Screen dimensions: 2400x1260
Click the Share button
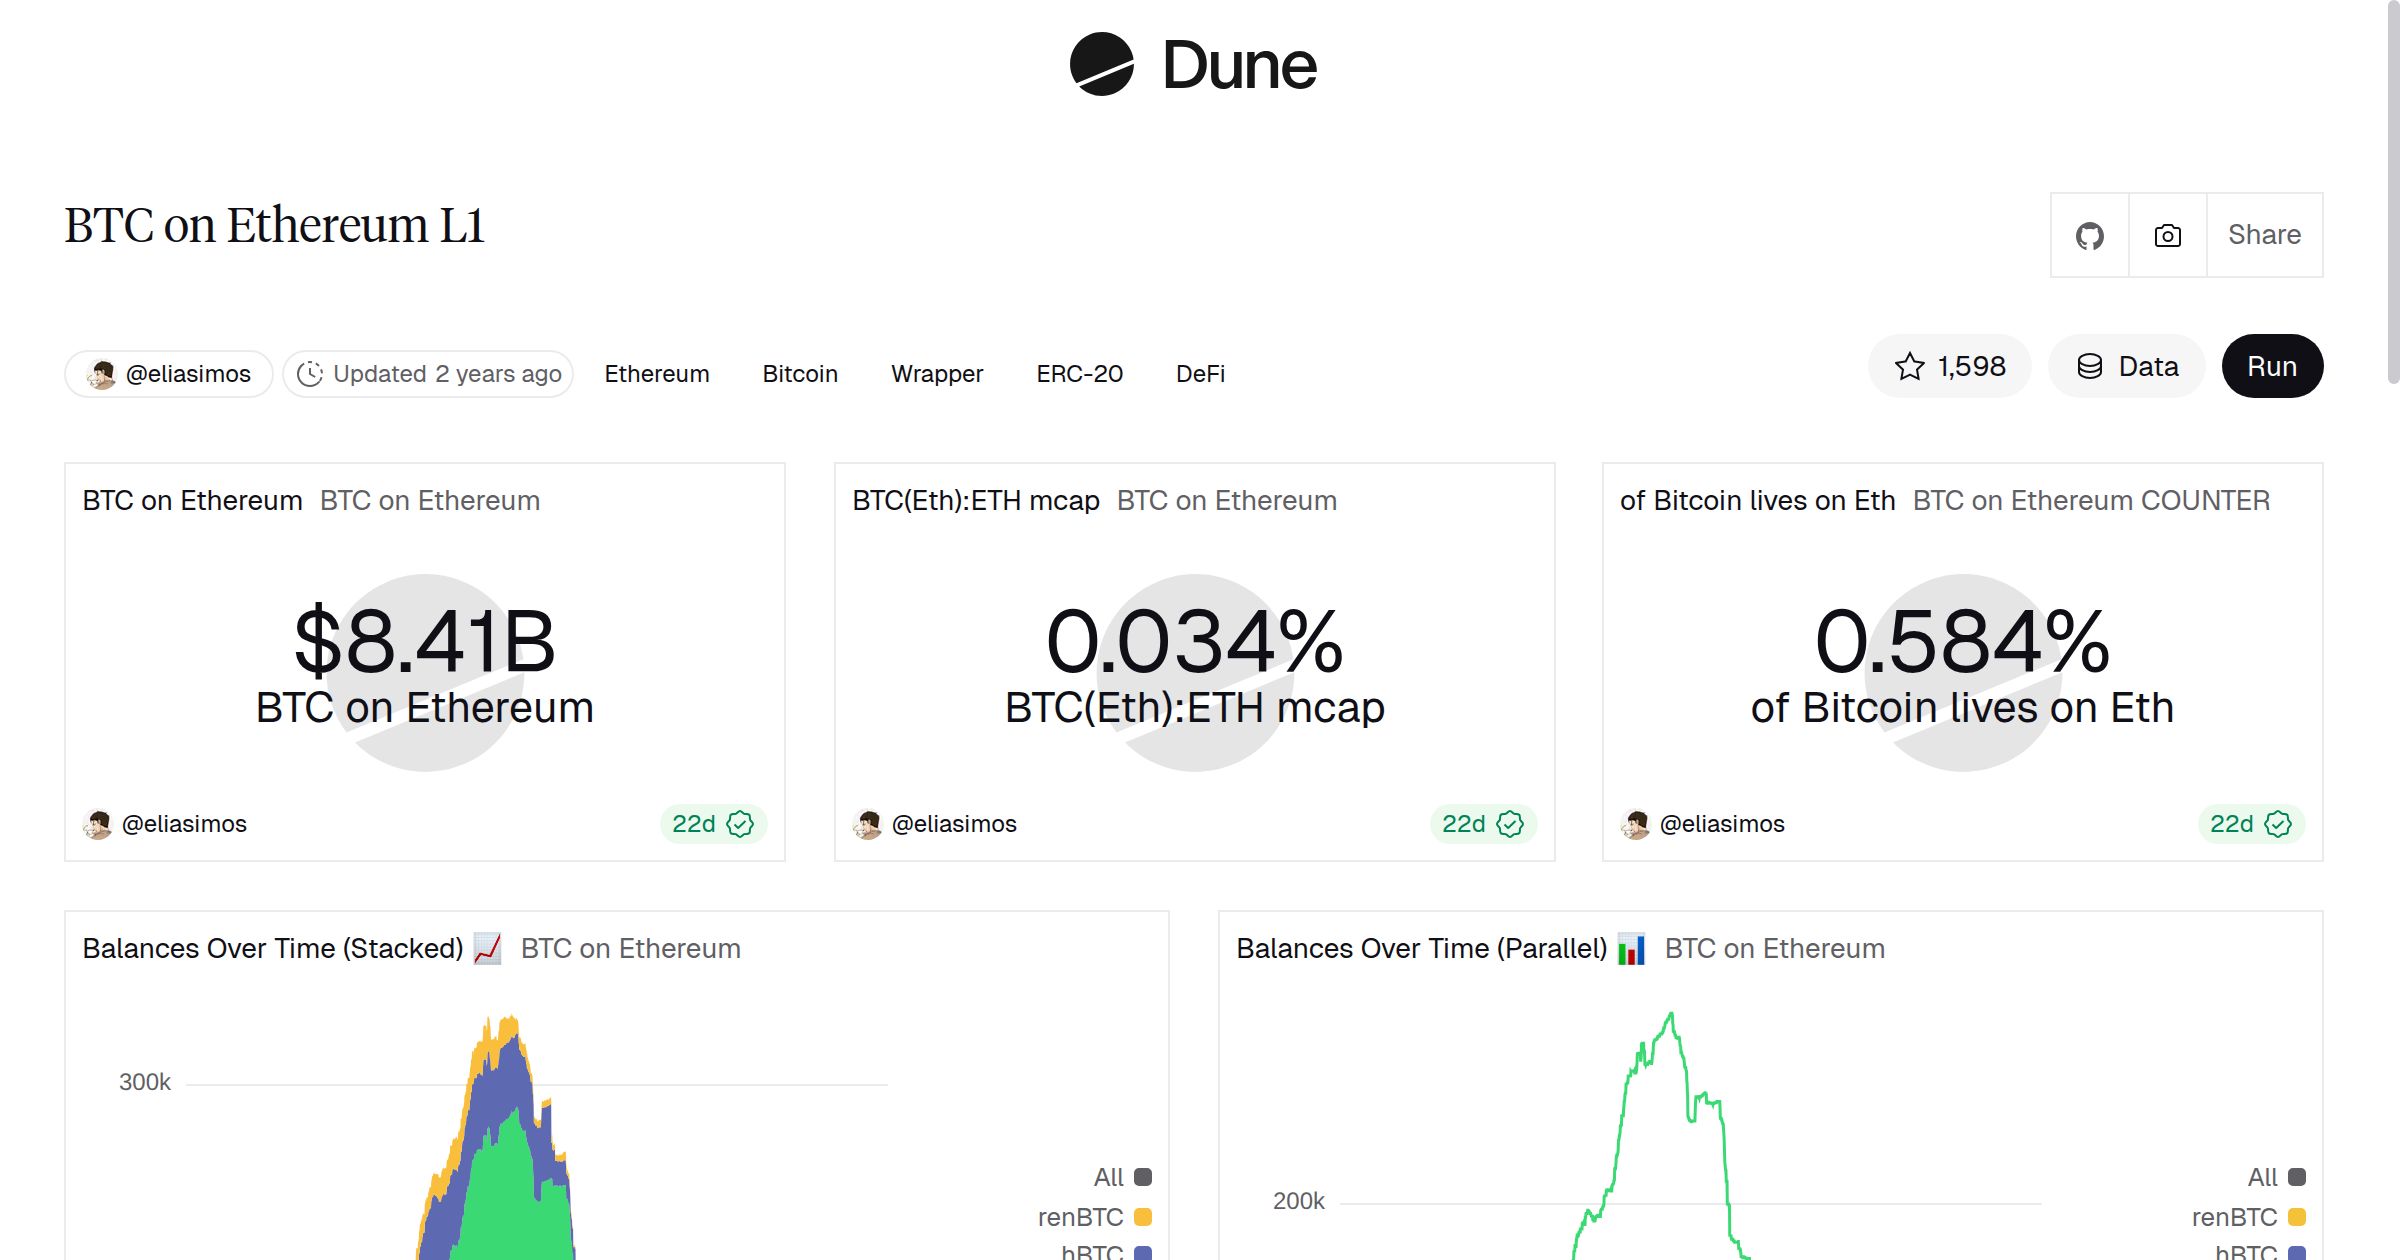2264,234
